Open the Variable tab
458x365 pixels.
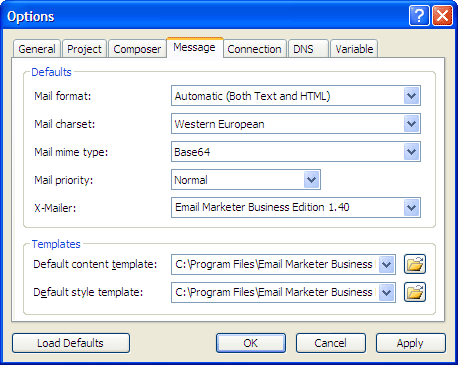[354, 49]
